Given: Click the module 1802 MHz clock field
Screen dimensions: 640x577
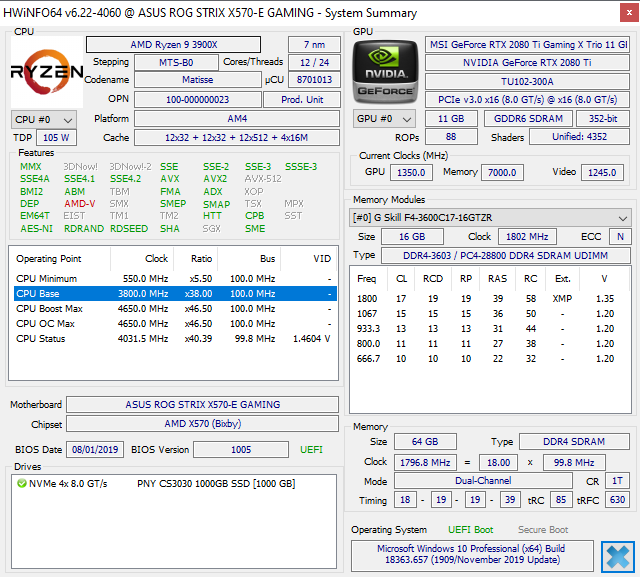Looking at the screenshot, I should (527, 237).
